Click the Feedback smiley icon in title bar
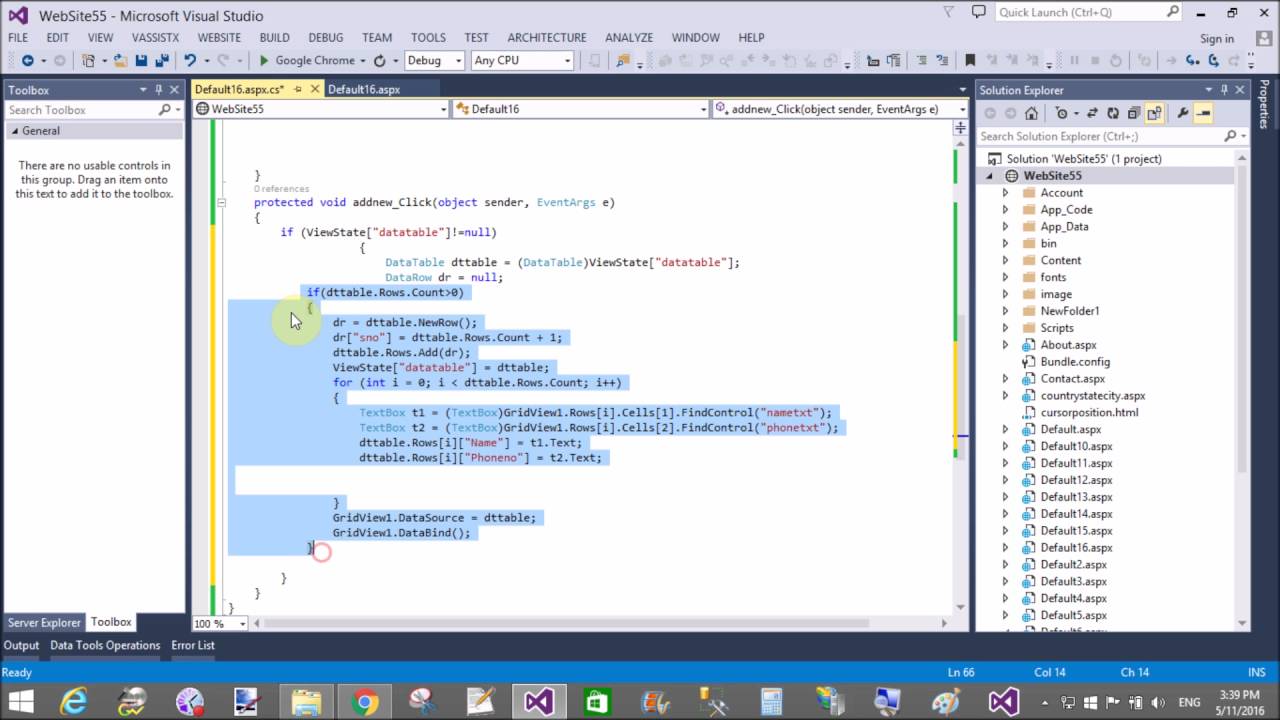Screen dimensions: 1280x720 pos(977,13)
